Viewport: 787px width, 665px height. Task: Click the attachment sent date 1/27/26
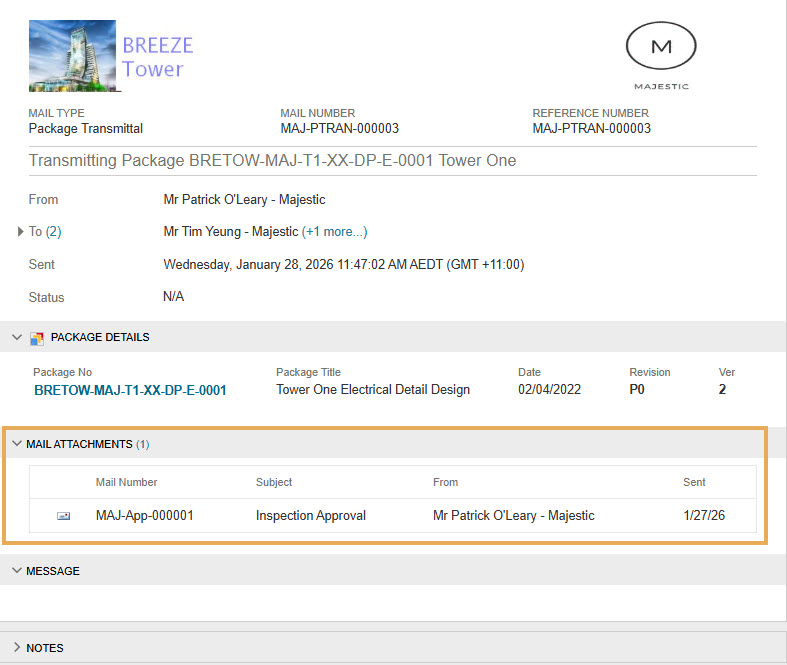702,516
